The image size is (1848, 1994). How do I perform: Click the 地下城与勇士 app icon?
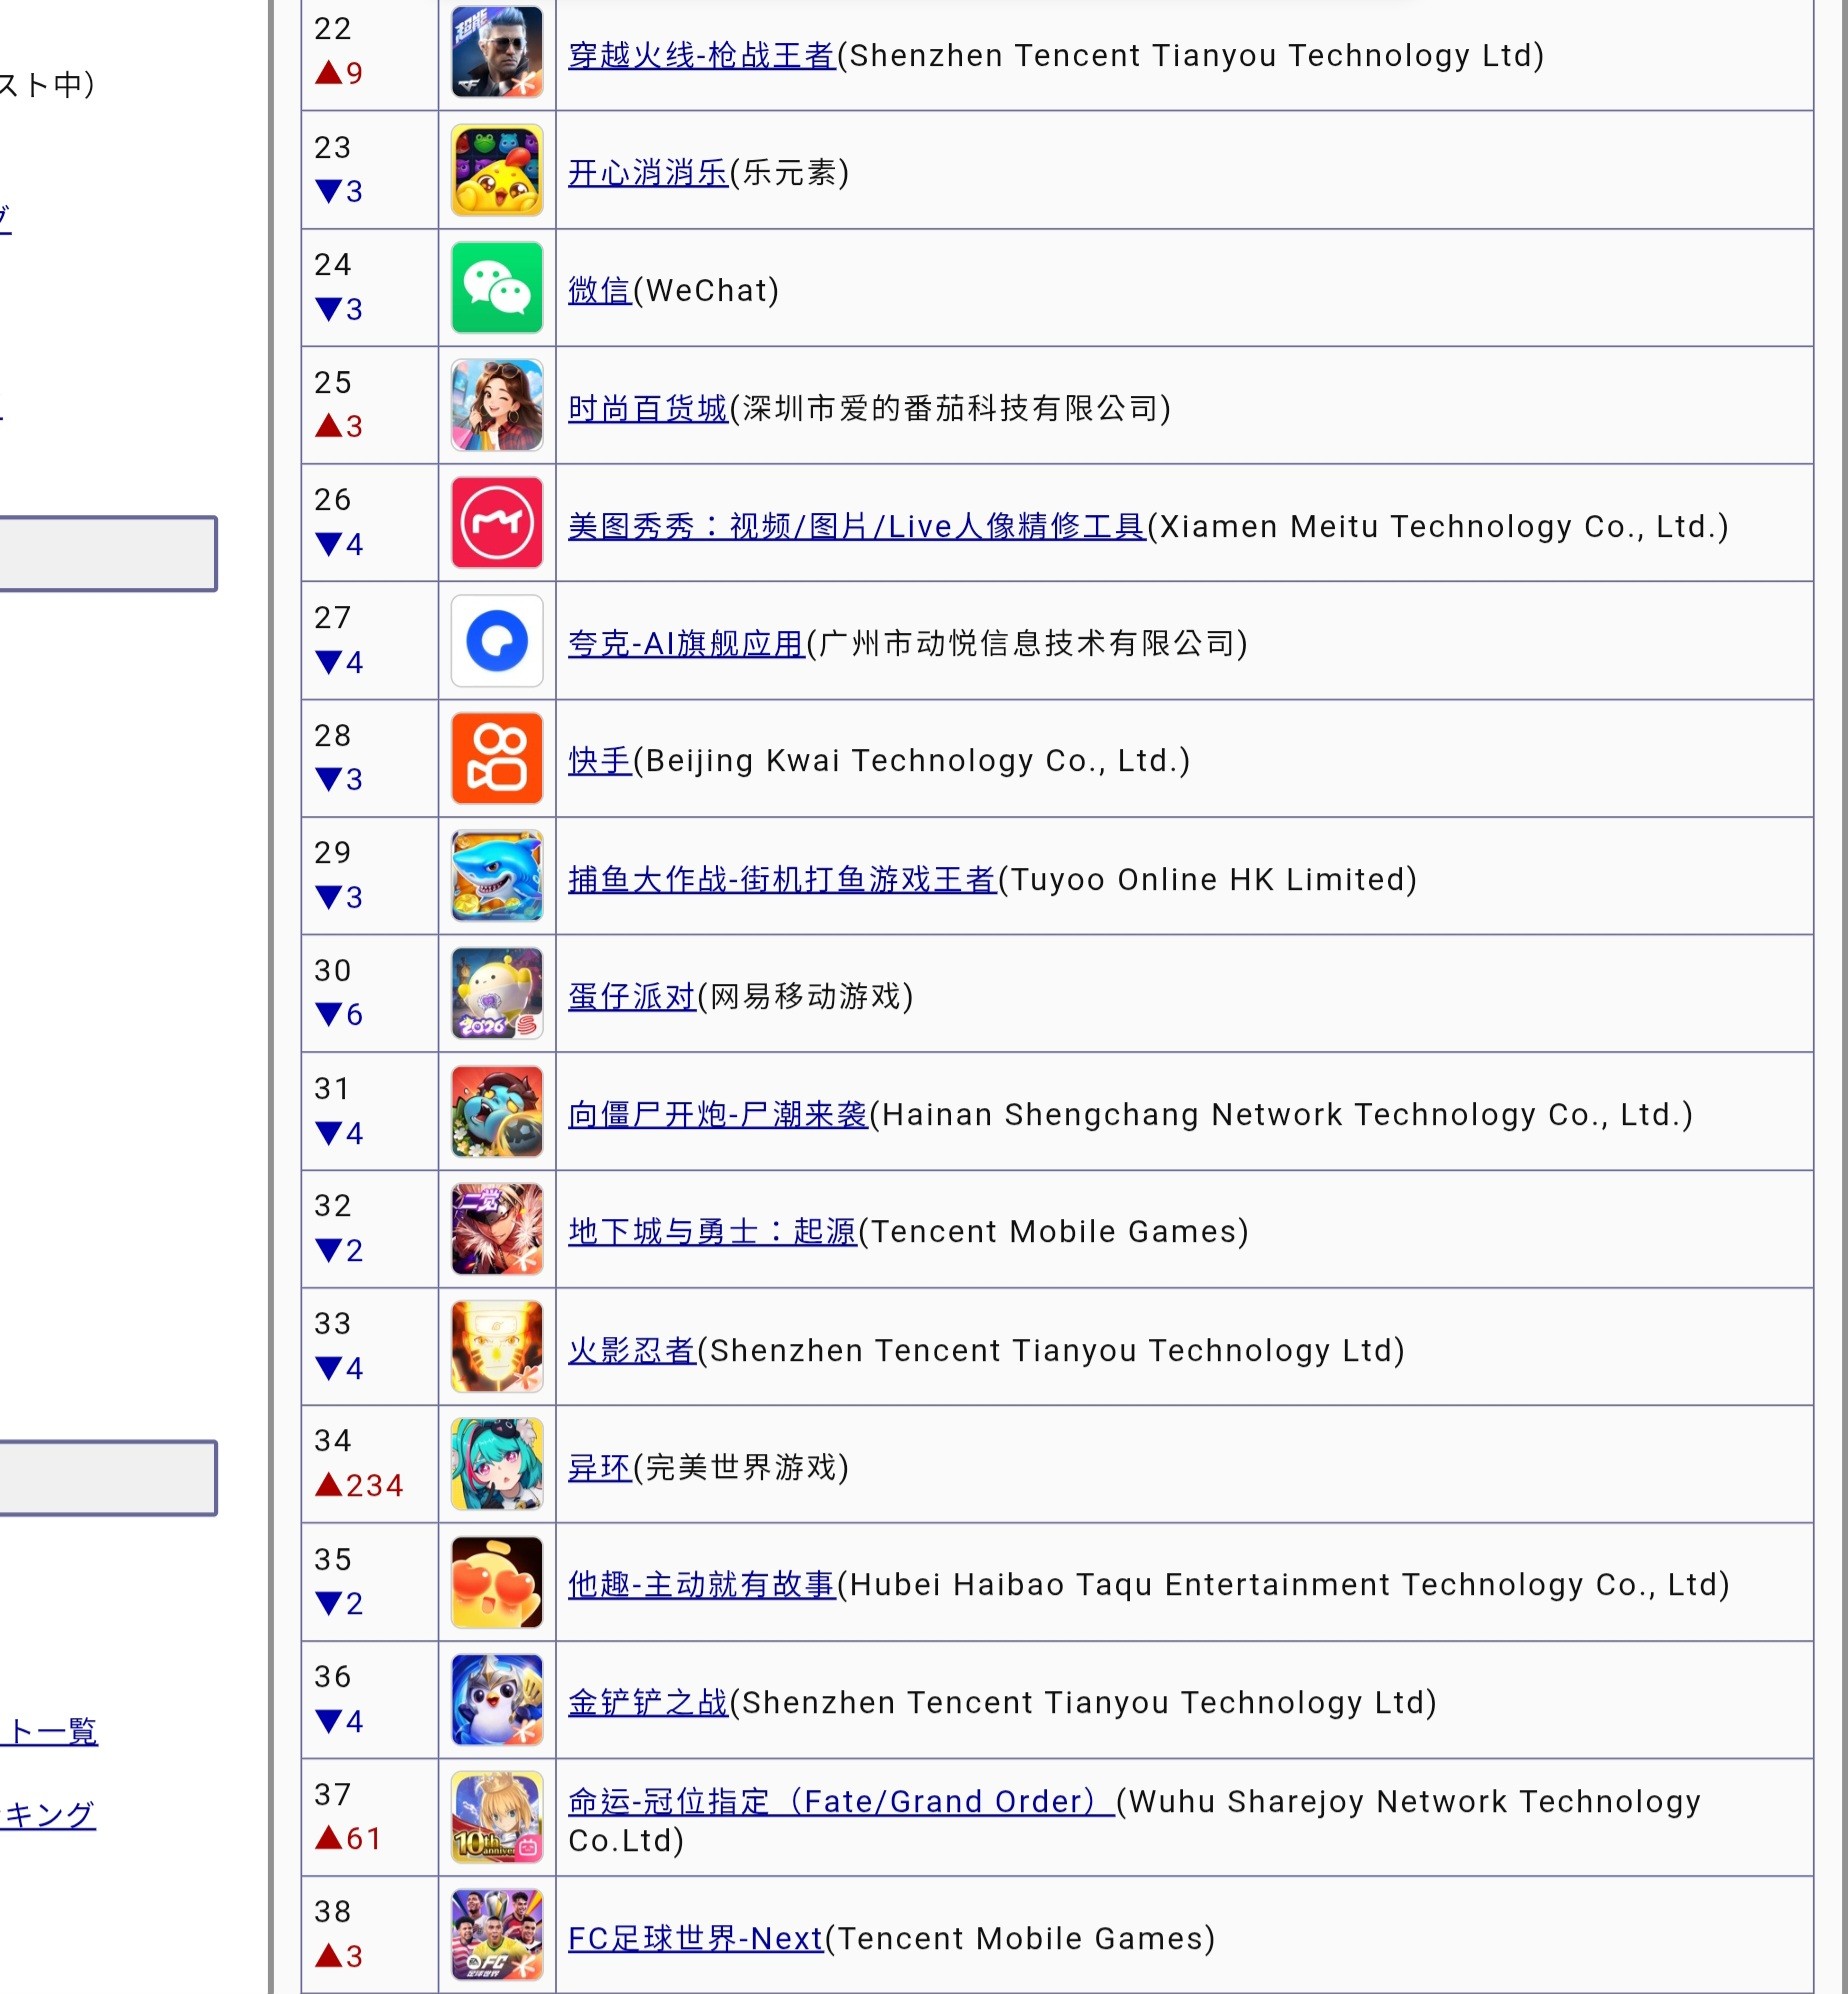[497, 1229]
